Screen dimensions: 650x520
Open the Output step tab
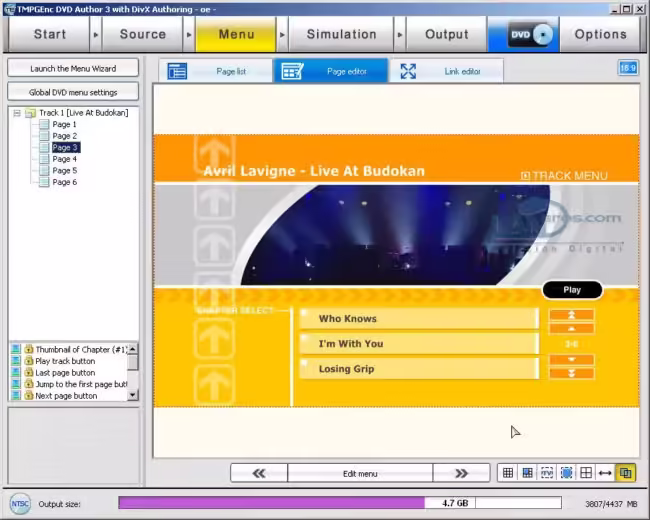click(x=446, y=34)
